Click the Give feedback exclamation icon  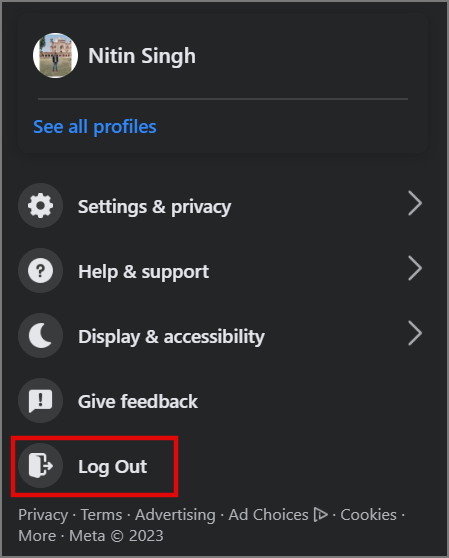41,401
